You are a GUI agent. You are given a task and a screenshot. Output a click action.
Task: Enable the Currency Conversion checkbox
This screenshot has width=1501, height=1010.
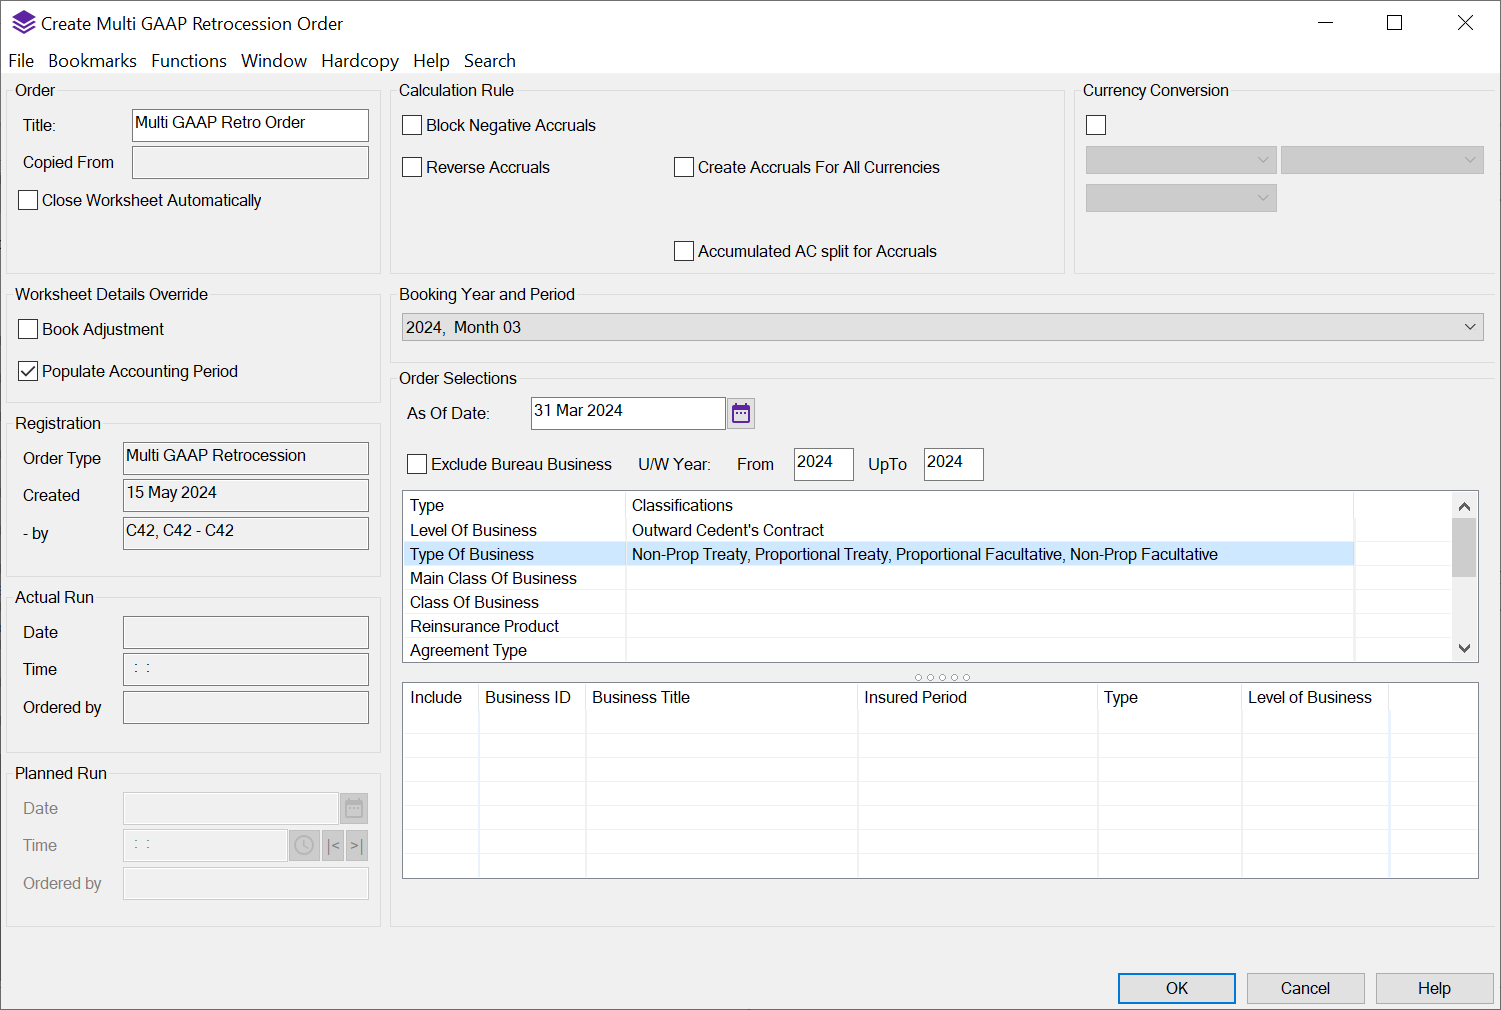tap(1096, 125)
